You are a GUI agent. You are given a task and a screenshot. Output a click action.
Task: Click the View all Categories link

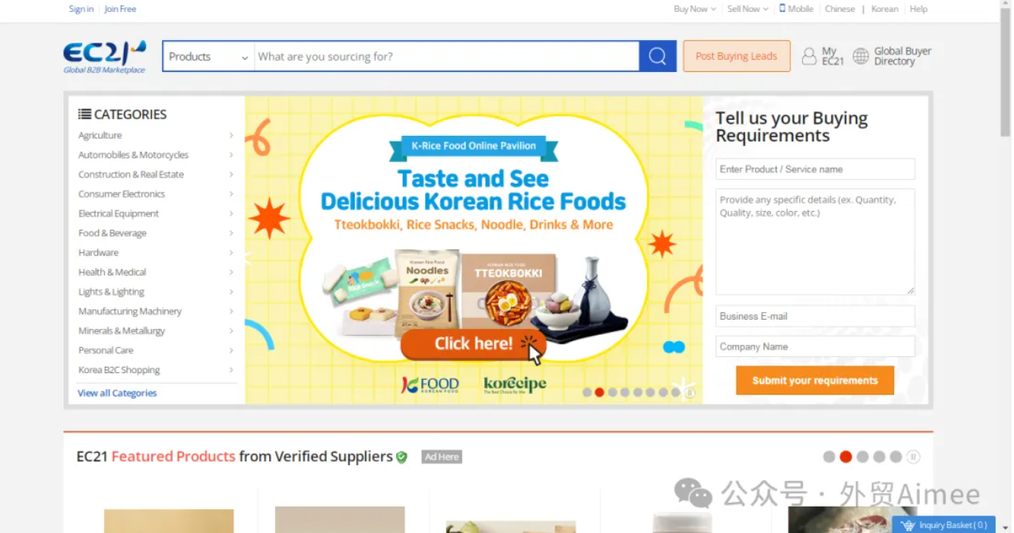pyautogui.click(x=117, y=393)
